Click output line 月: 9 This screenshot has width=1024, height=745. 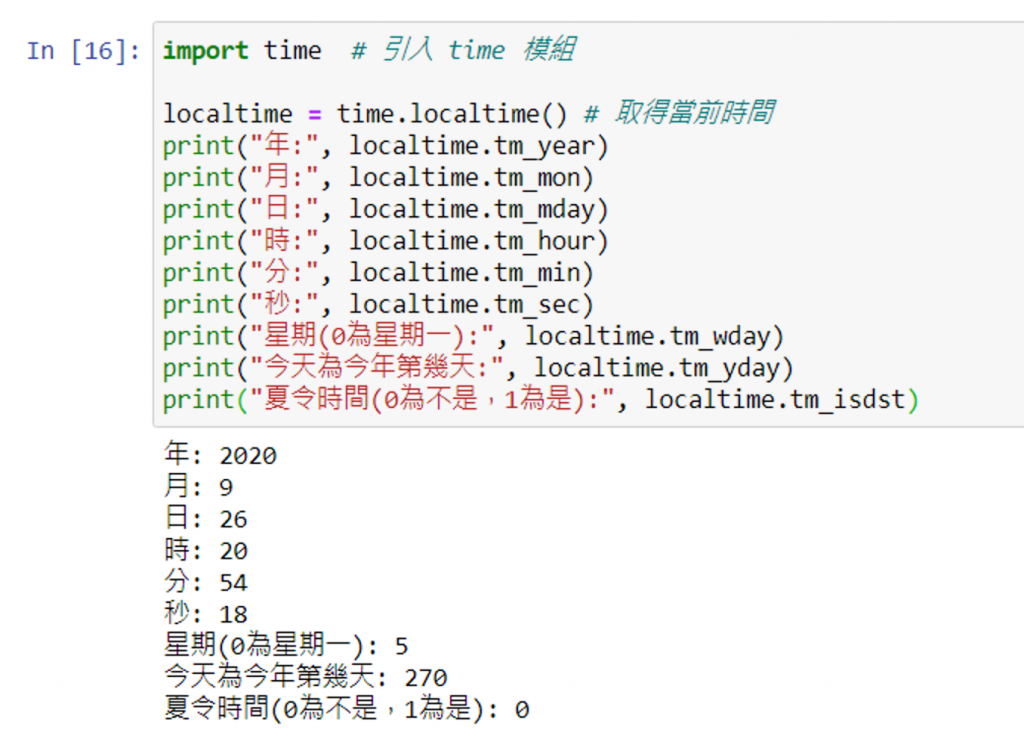[x=199, y=486]
